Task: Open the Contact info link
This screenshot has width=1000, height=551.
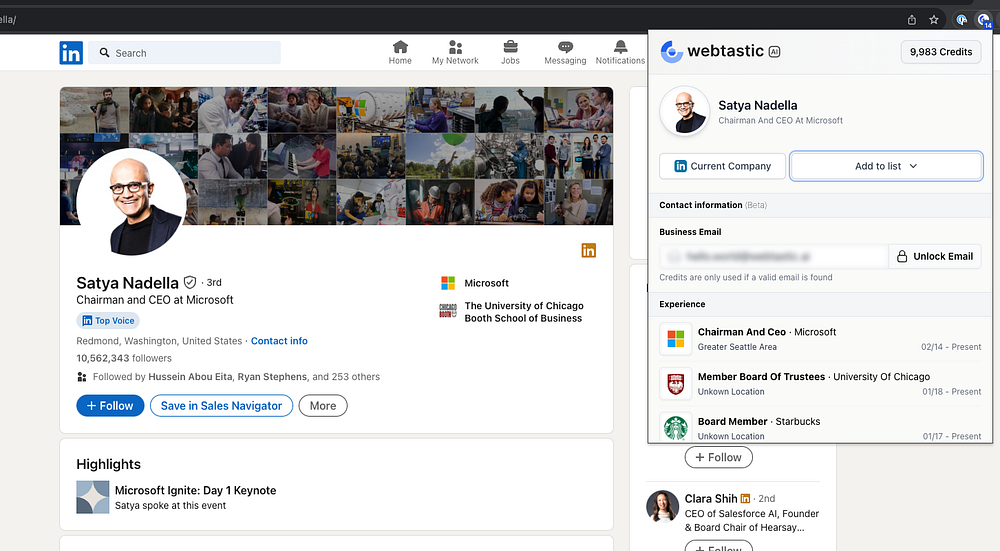Action: pos(279,341)
